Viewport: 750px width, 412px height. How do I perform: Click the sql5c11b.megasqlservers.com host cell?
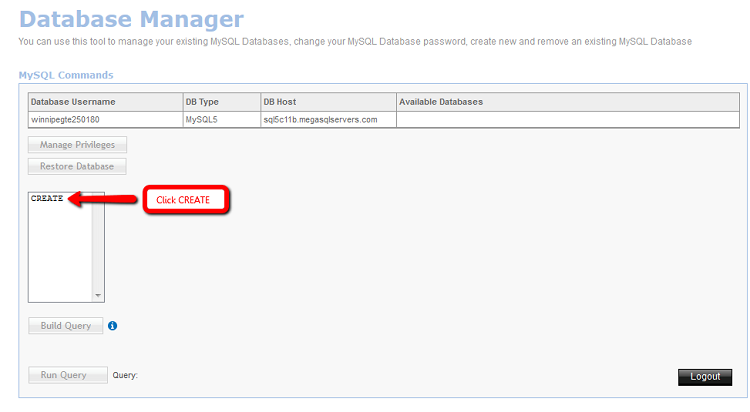[x=329, y=120]
